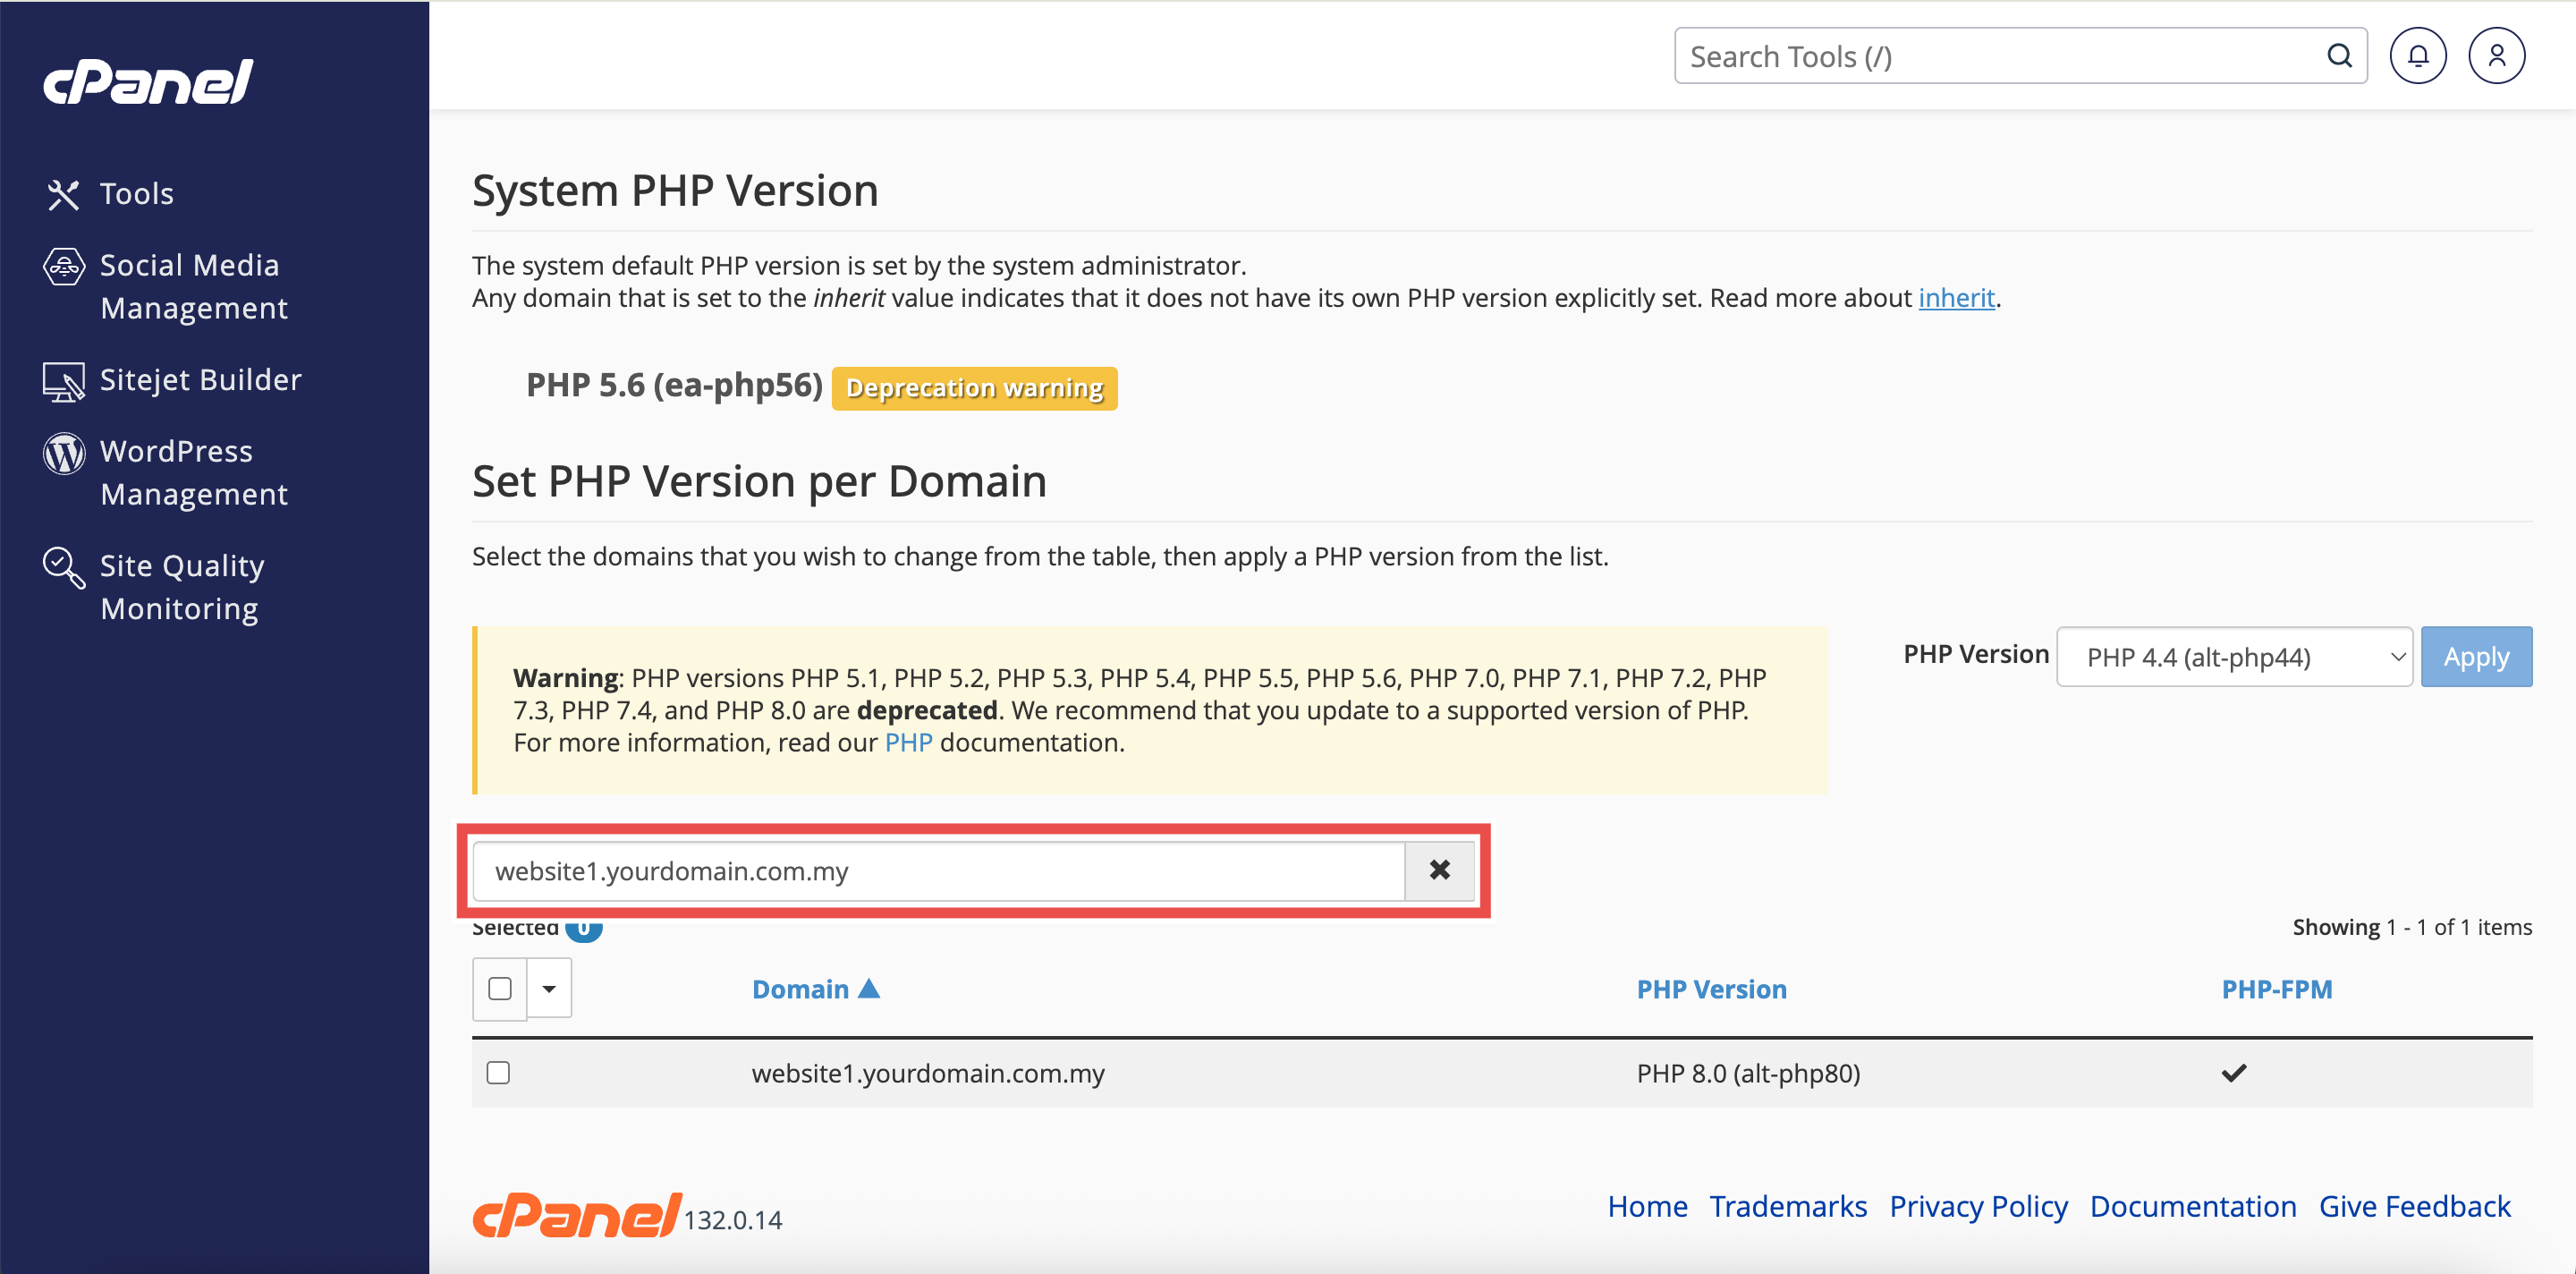Clear the domain filter with X button
Screen dimensions: 2576x1274
coord(1439,870)
